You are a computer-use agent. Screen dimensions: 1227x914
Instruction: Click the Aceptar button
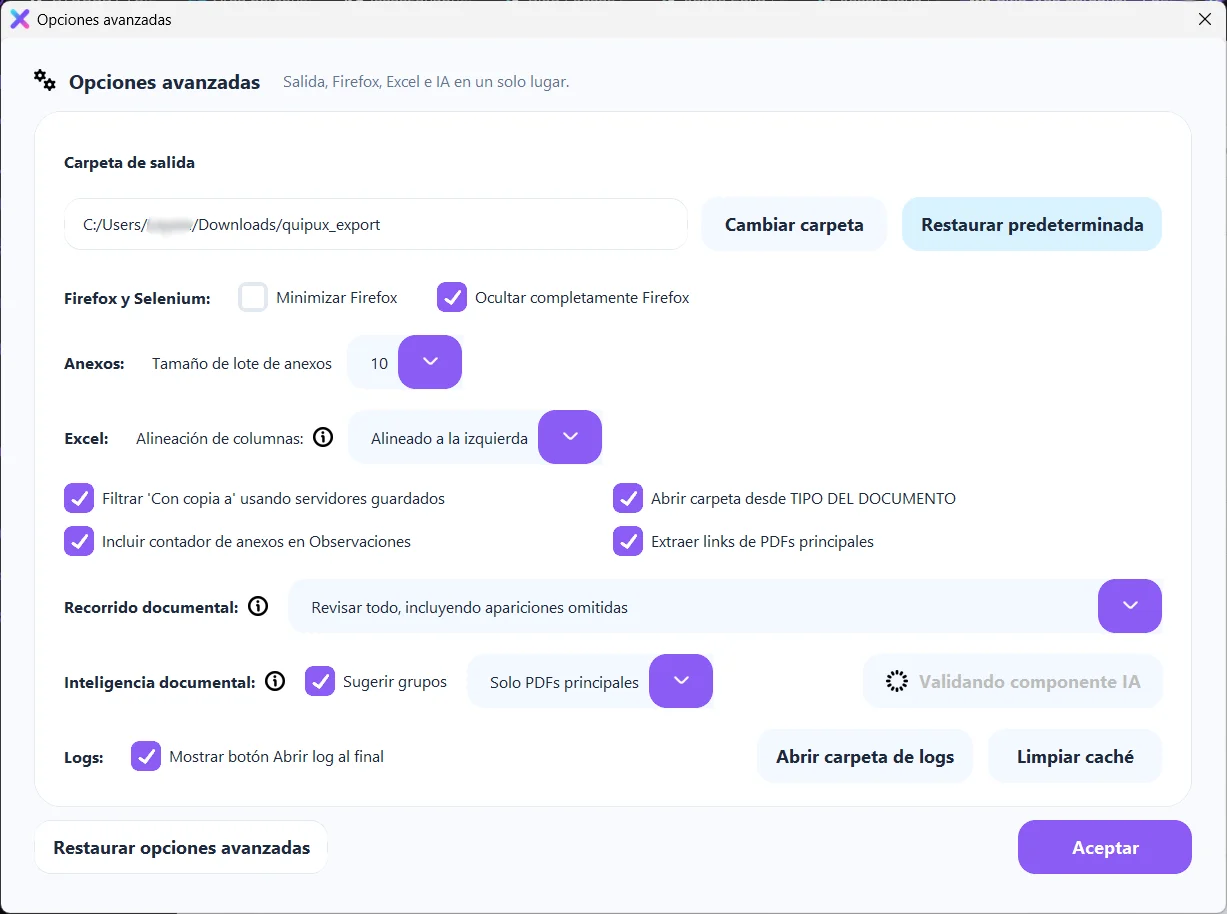click(x=1105, y=847)
